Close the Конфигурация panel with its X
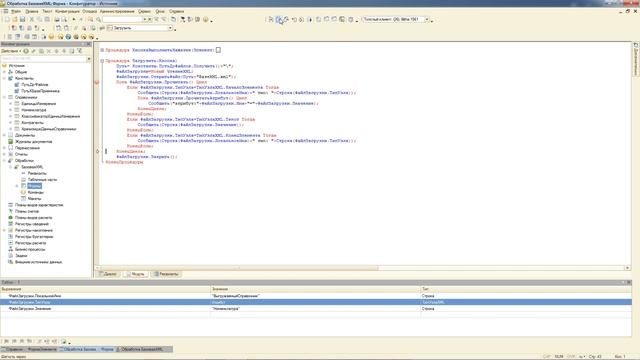Image resolution: width=640 pixels, height=360 pixels. tap(89, 44)
